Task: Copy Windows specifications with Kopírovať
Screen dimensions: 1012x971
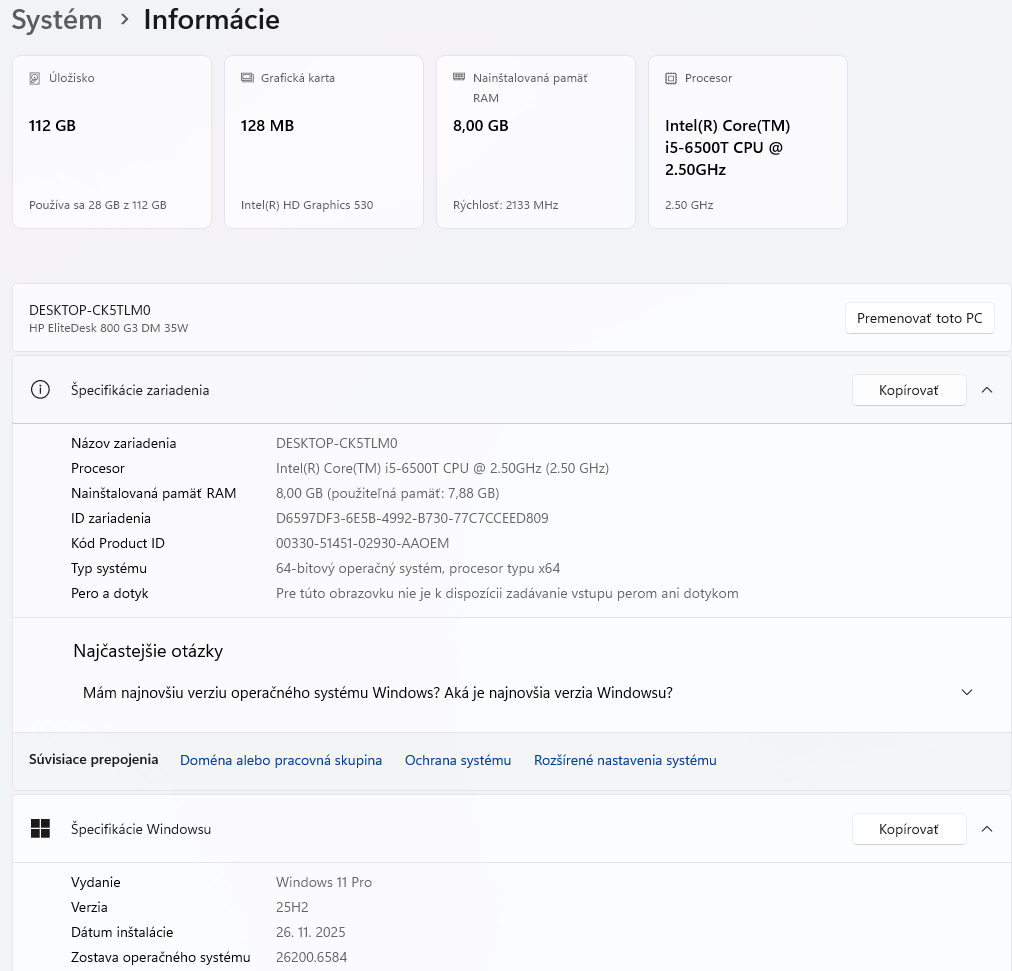Action: click(909, 829)
